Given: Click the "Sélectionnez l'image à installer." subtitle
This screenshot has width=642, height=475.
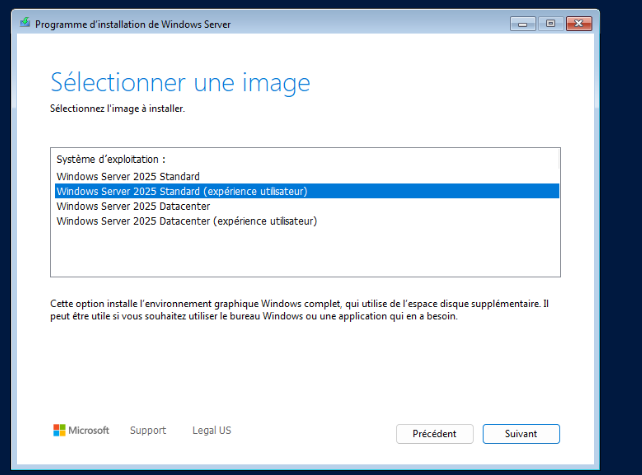Looking at the screenshot, I should 117,108.
